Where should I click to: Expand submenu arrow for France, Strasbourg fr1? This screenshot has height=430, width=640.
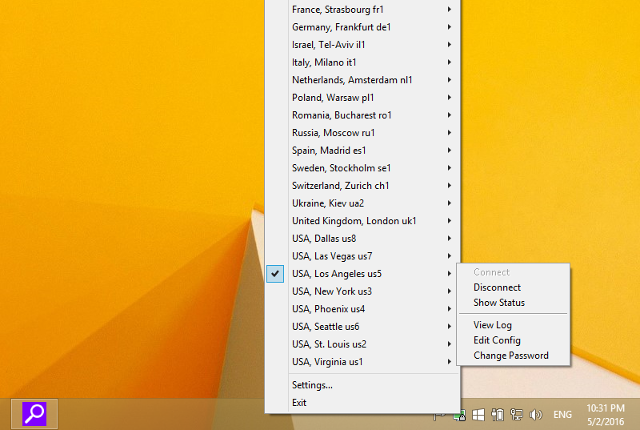click(449, 9)
